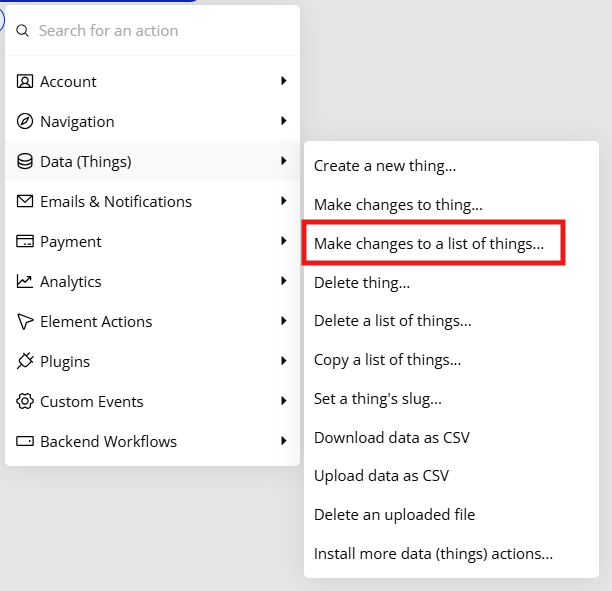Click the Plugins plug icon
The width and height of the screenshot is (612, 591).
[25, 361]
